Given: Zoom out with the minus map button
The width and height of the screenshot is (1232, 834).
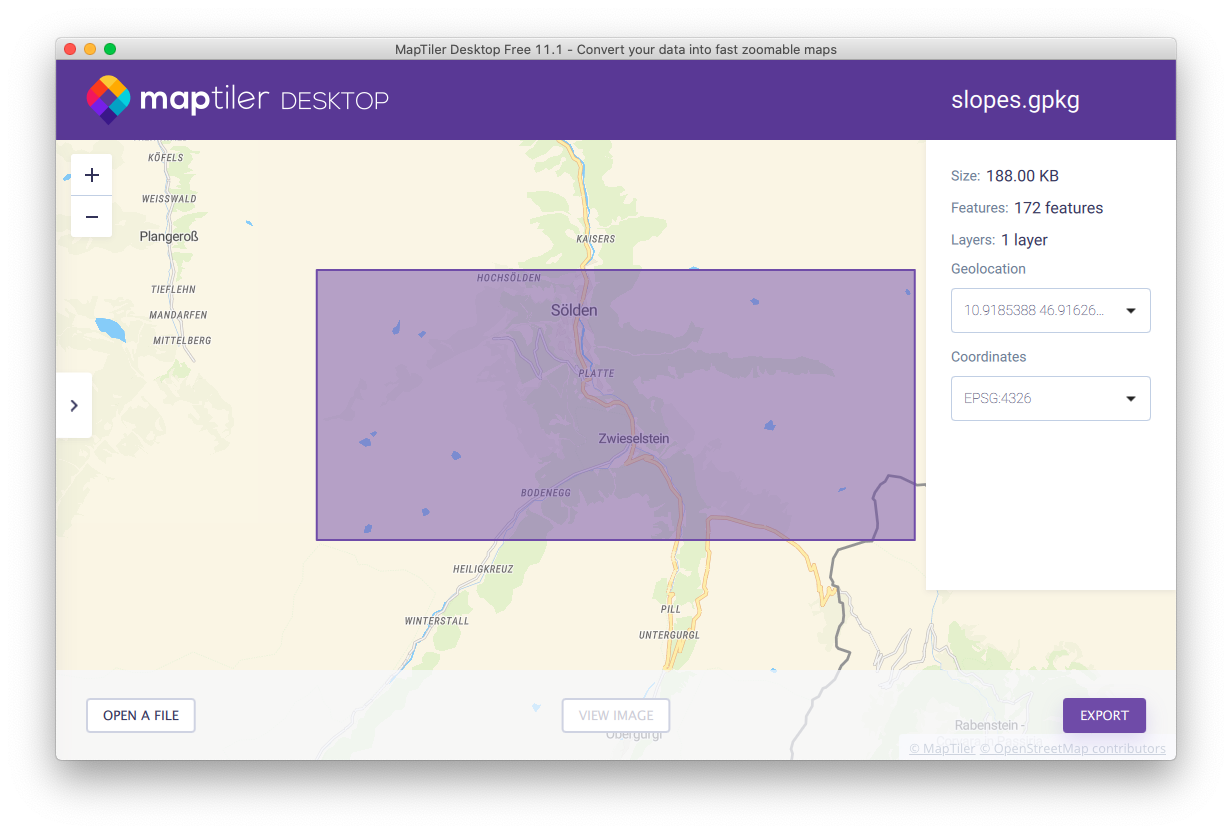Looking at the screenshot, I should coord(92,217).
